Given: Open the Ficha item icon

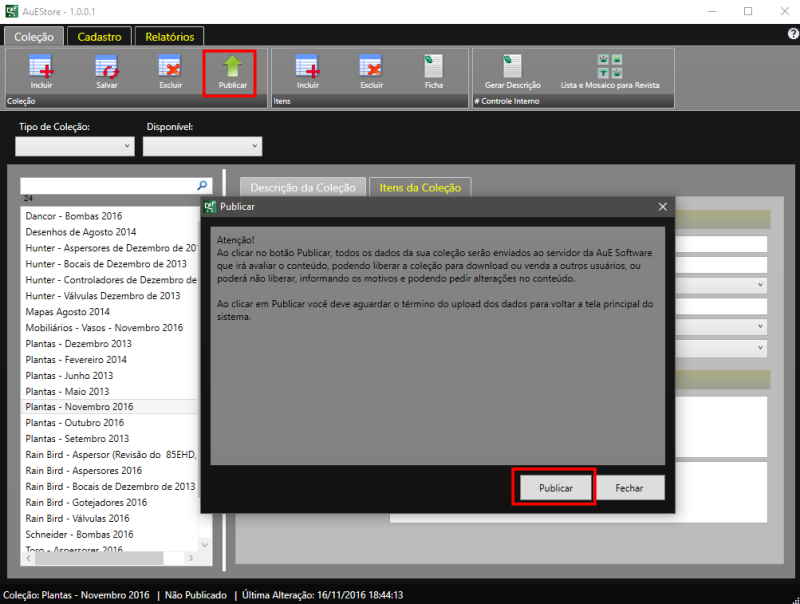Looking at the screenshot, I should pos(433,68).
